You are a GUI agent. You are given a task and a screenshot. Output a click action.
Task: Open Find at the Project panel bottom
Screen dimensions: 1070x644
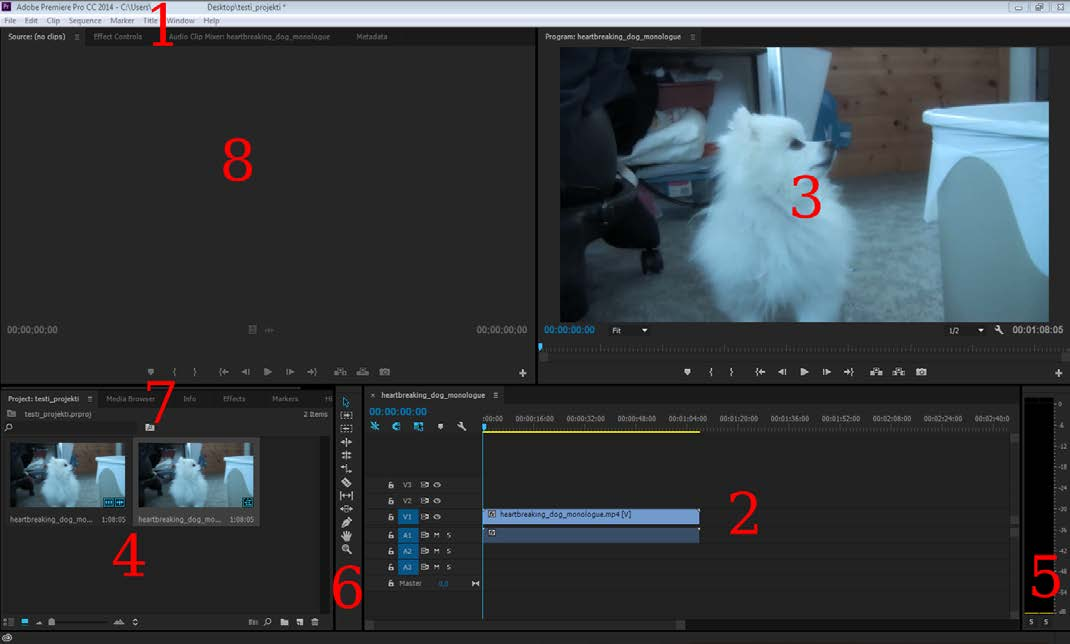[268, 622]
